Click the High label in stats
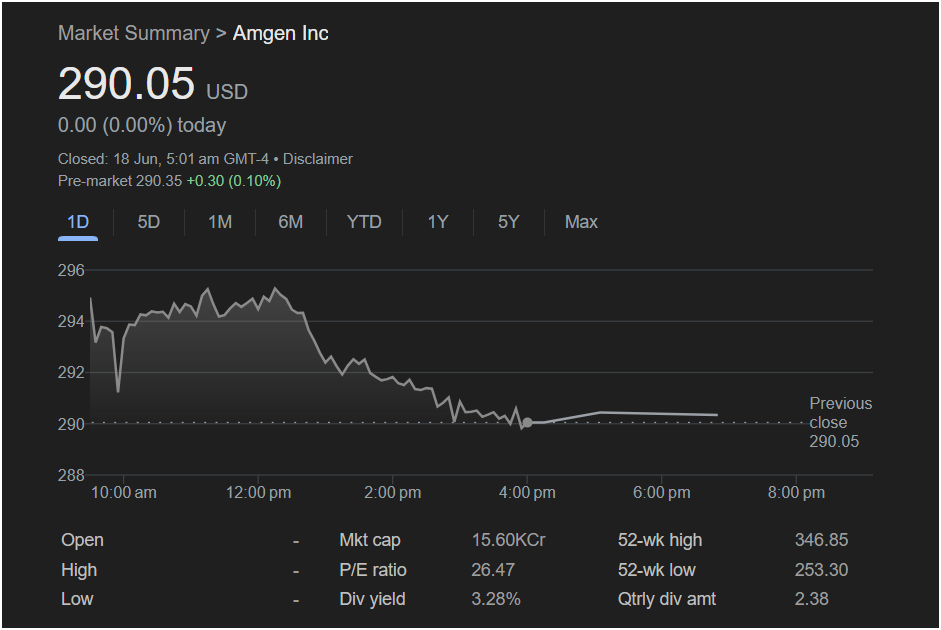The width and height of the screenshot is (941, 630). click(x=79, y=570)
